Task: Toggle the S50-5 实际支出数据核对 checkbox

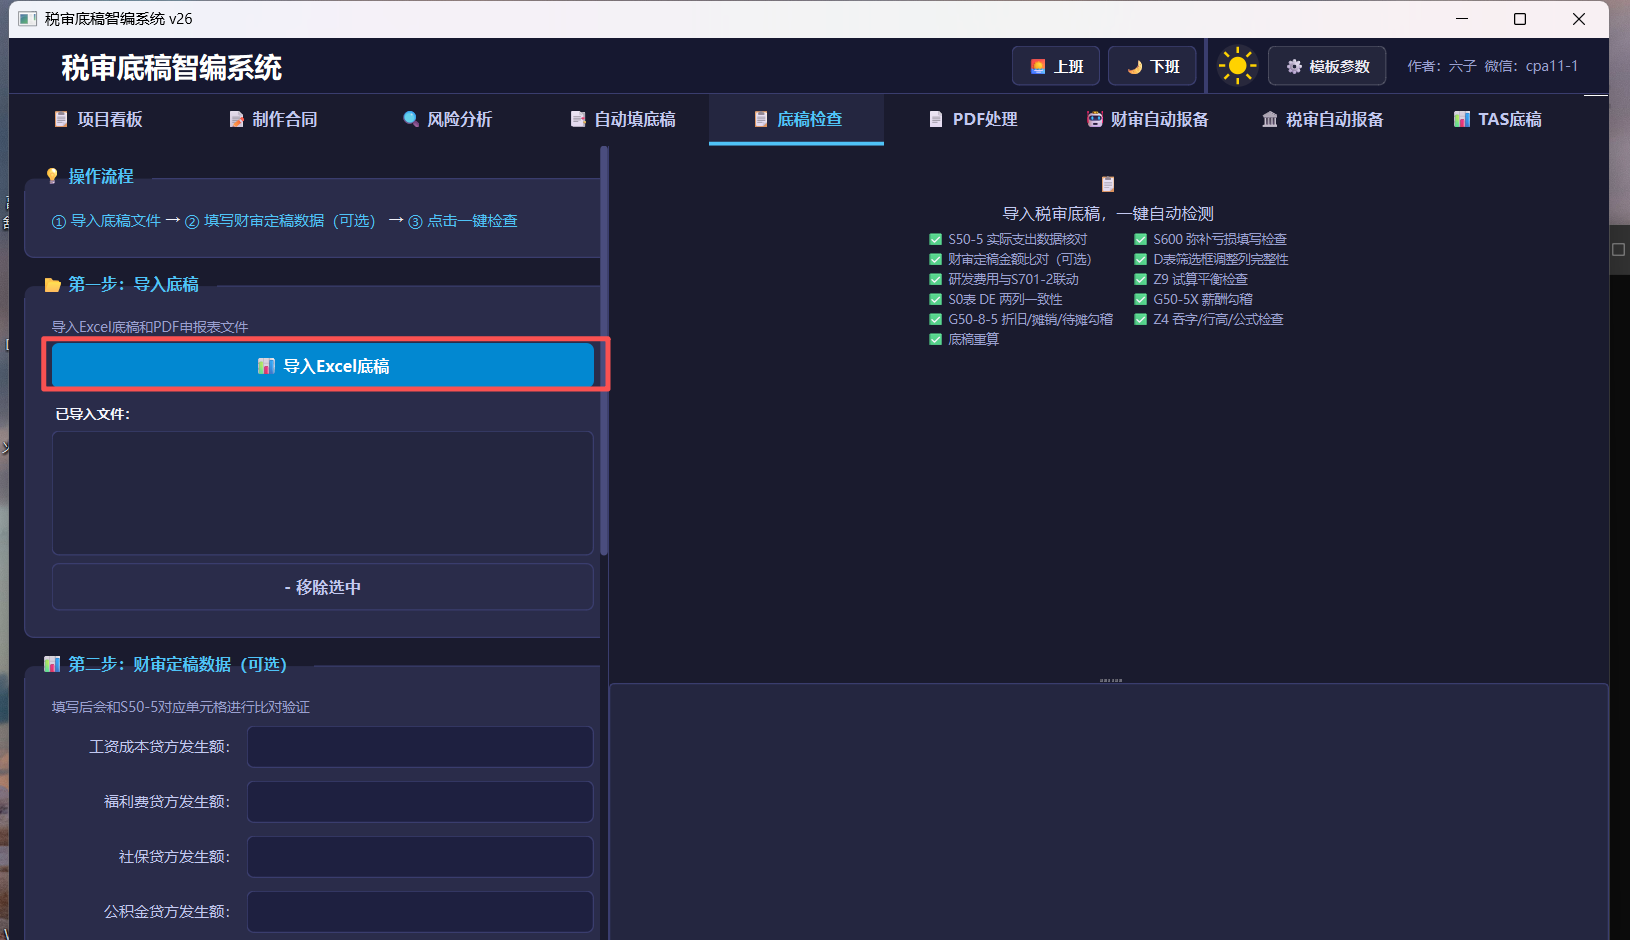Action: coord(936,239)
